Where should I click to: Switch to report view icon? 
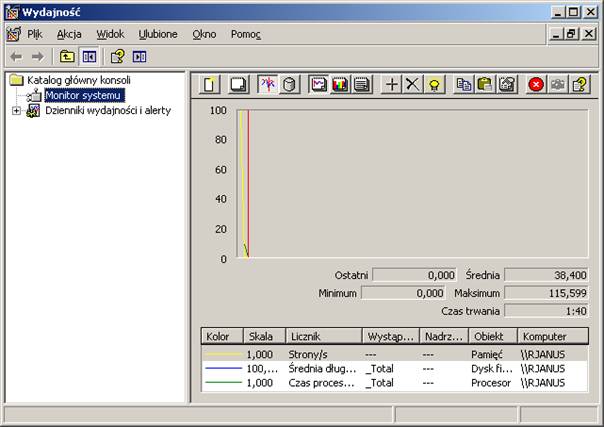(x=362, y=84)
